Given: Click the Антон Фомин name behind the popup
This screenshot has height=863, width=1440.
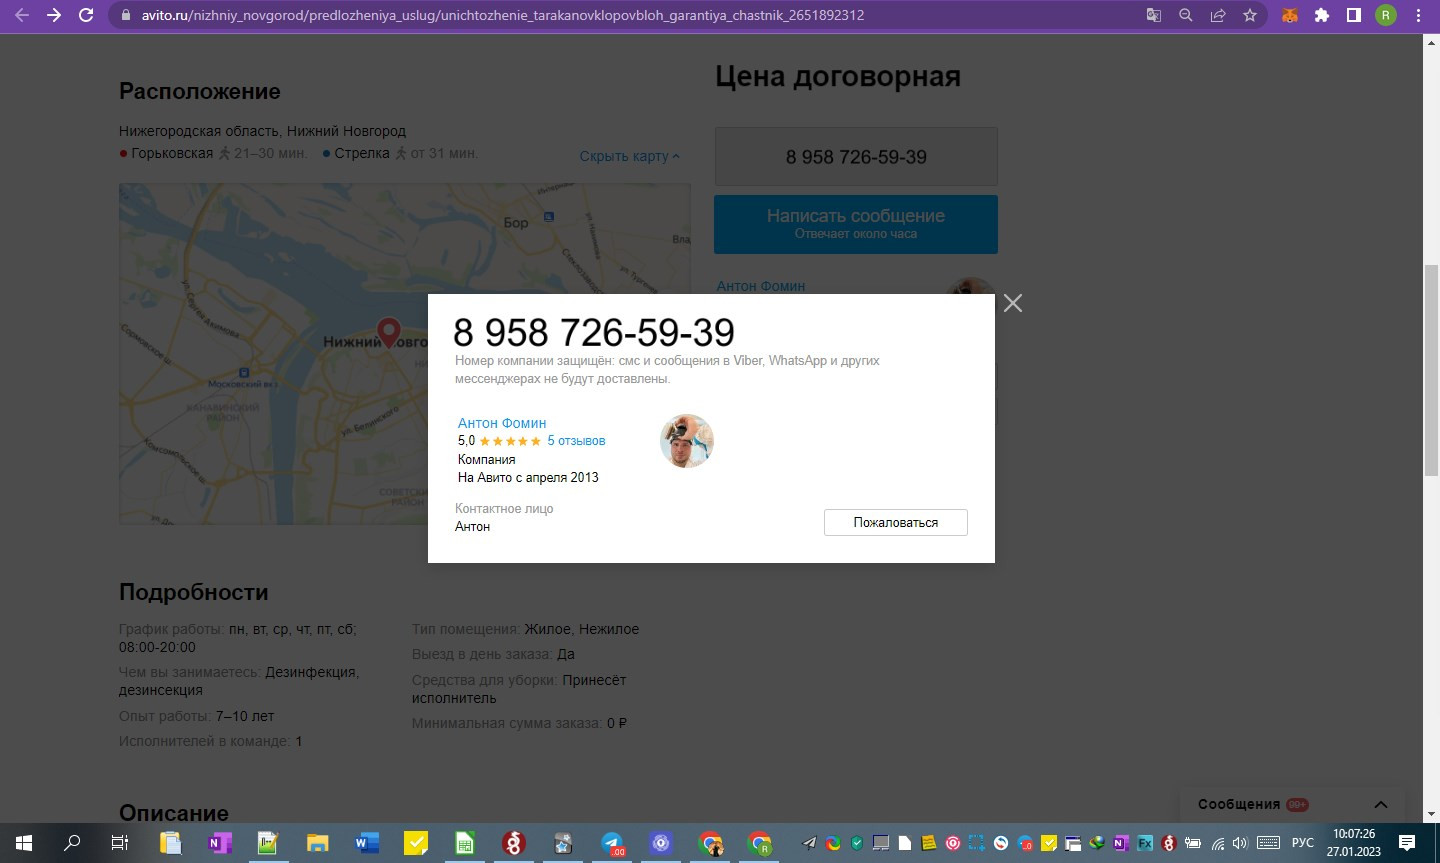Looking at the screenshot, I should [761, 286].
